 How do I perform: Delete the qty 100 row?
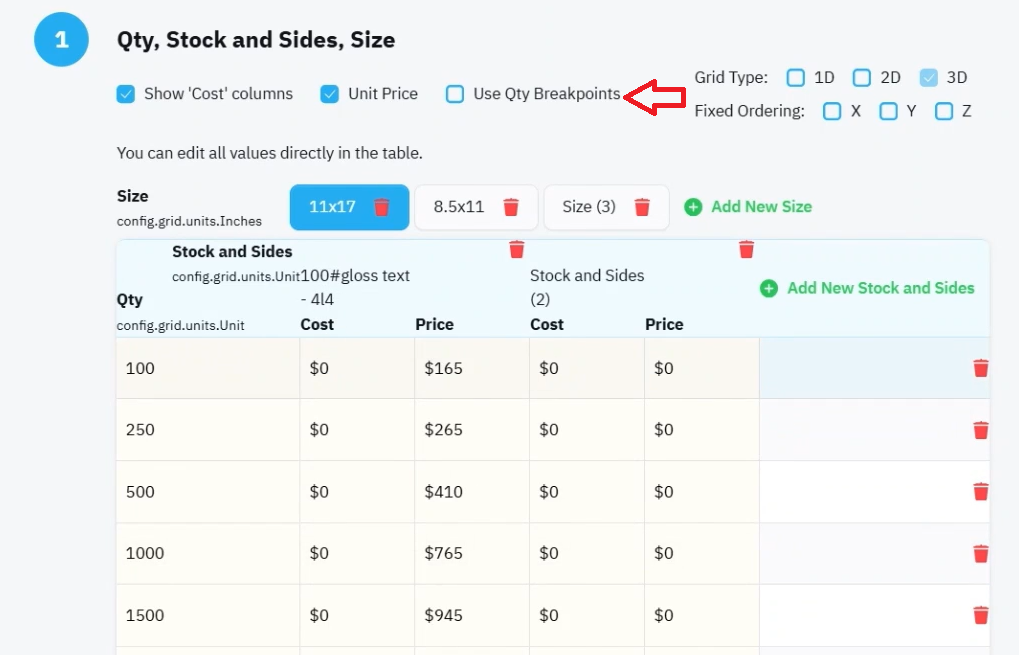pos(981,368)
